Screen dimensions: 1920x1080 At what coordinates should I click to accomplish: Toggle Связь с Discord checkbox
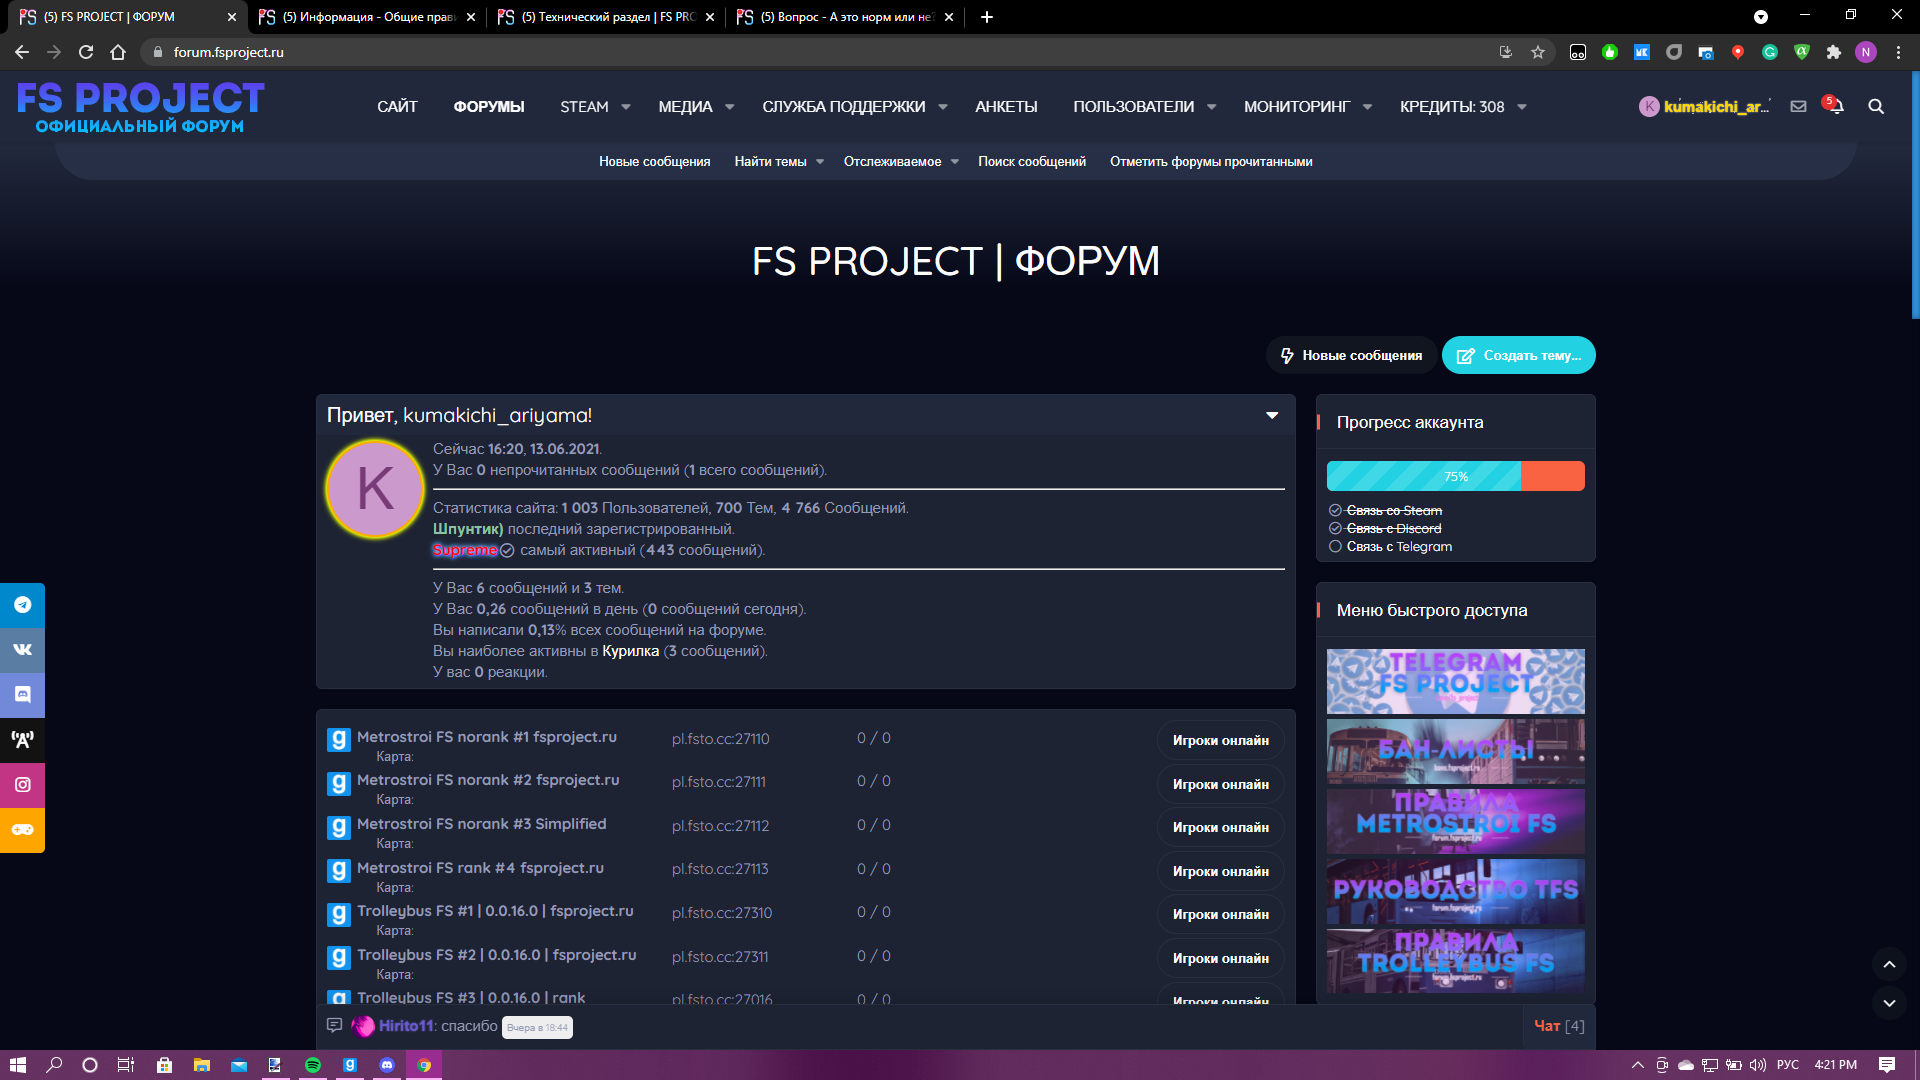[1335, 529]
